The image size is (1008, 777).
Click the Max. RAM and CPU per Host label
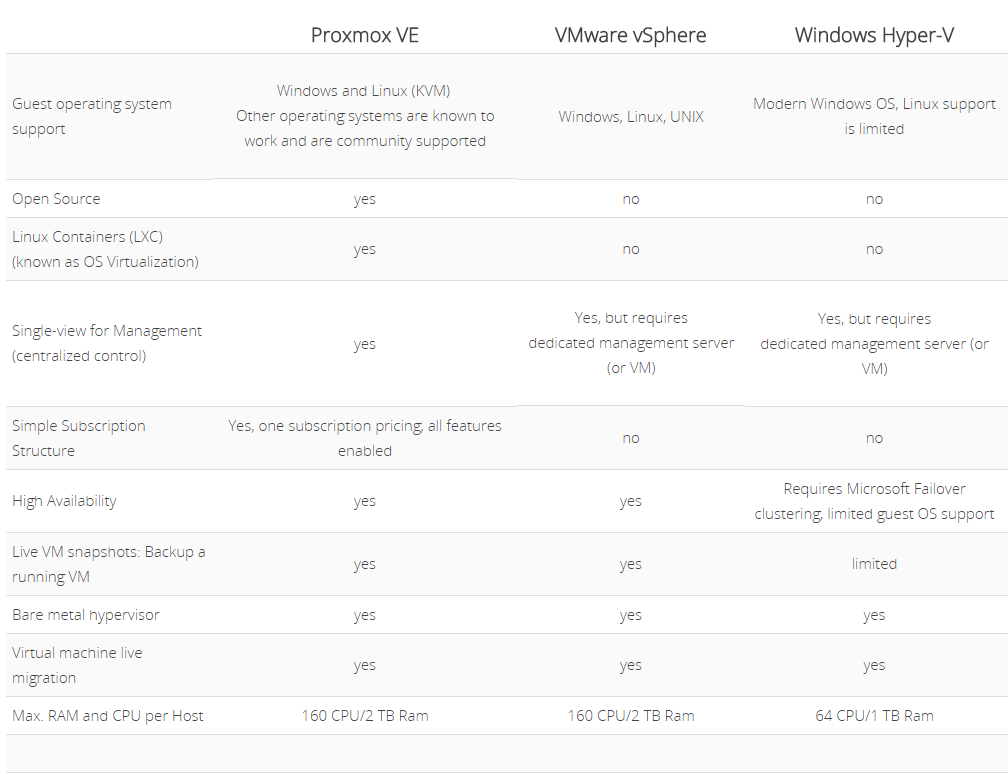pos(107,716)
